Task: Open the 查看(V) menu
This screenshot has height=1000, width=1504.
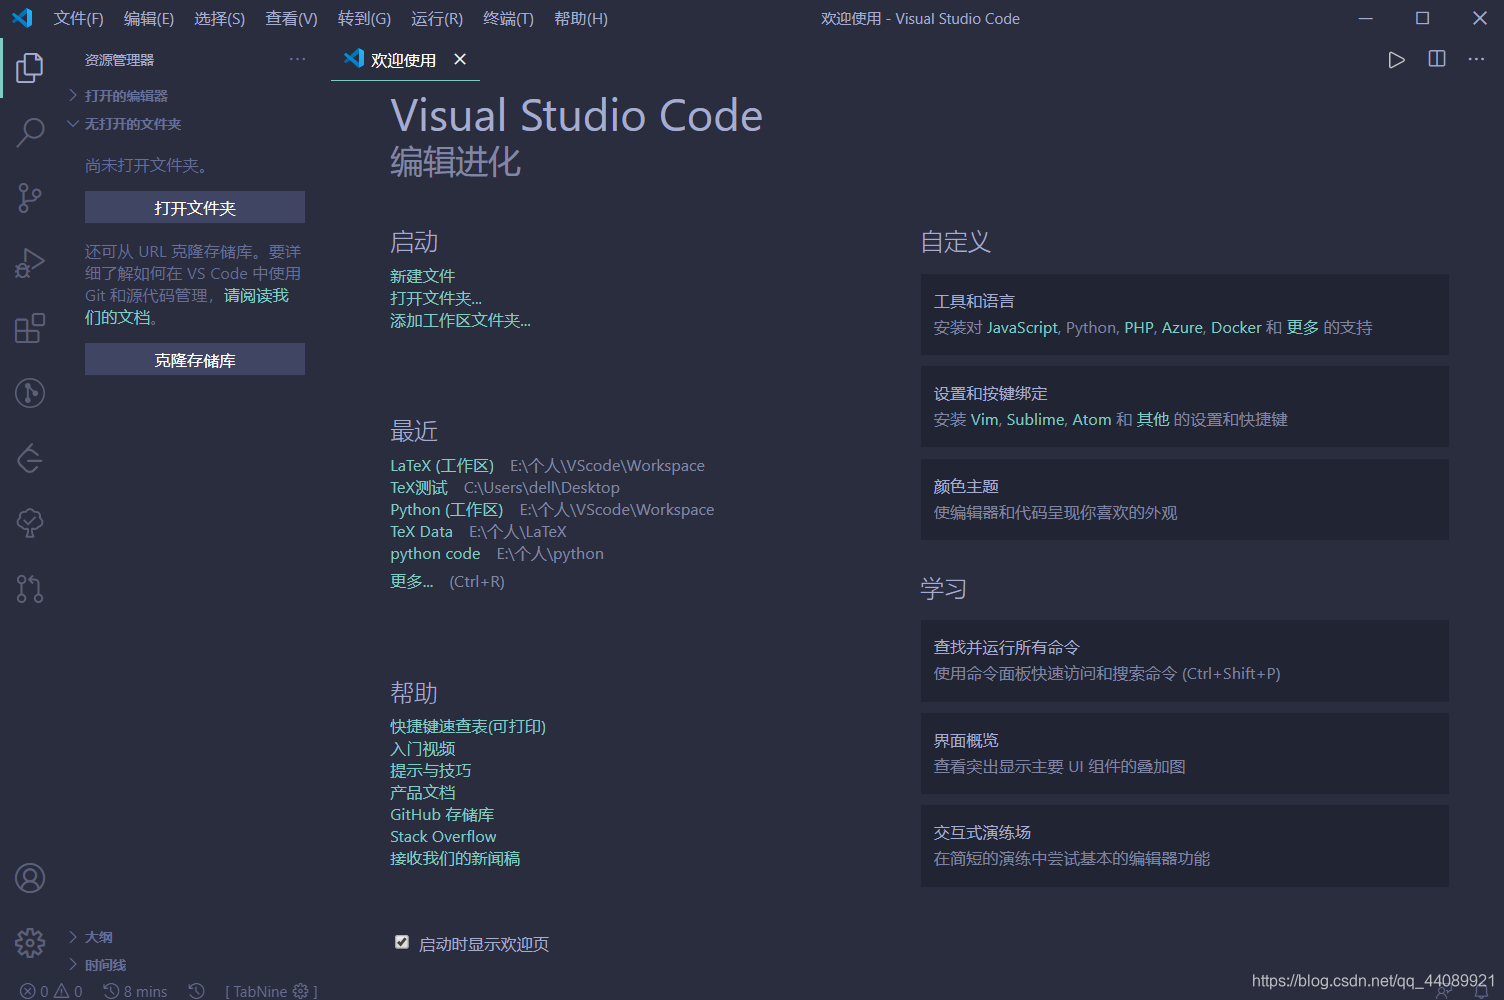Action: click(x=291, y=19)
